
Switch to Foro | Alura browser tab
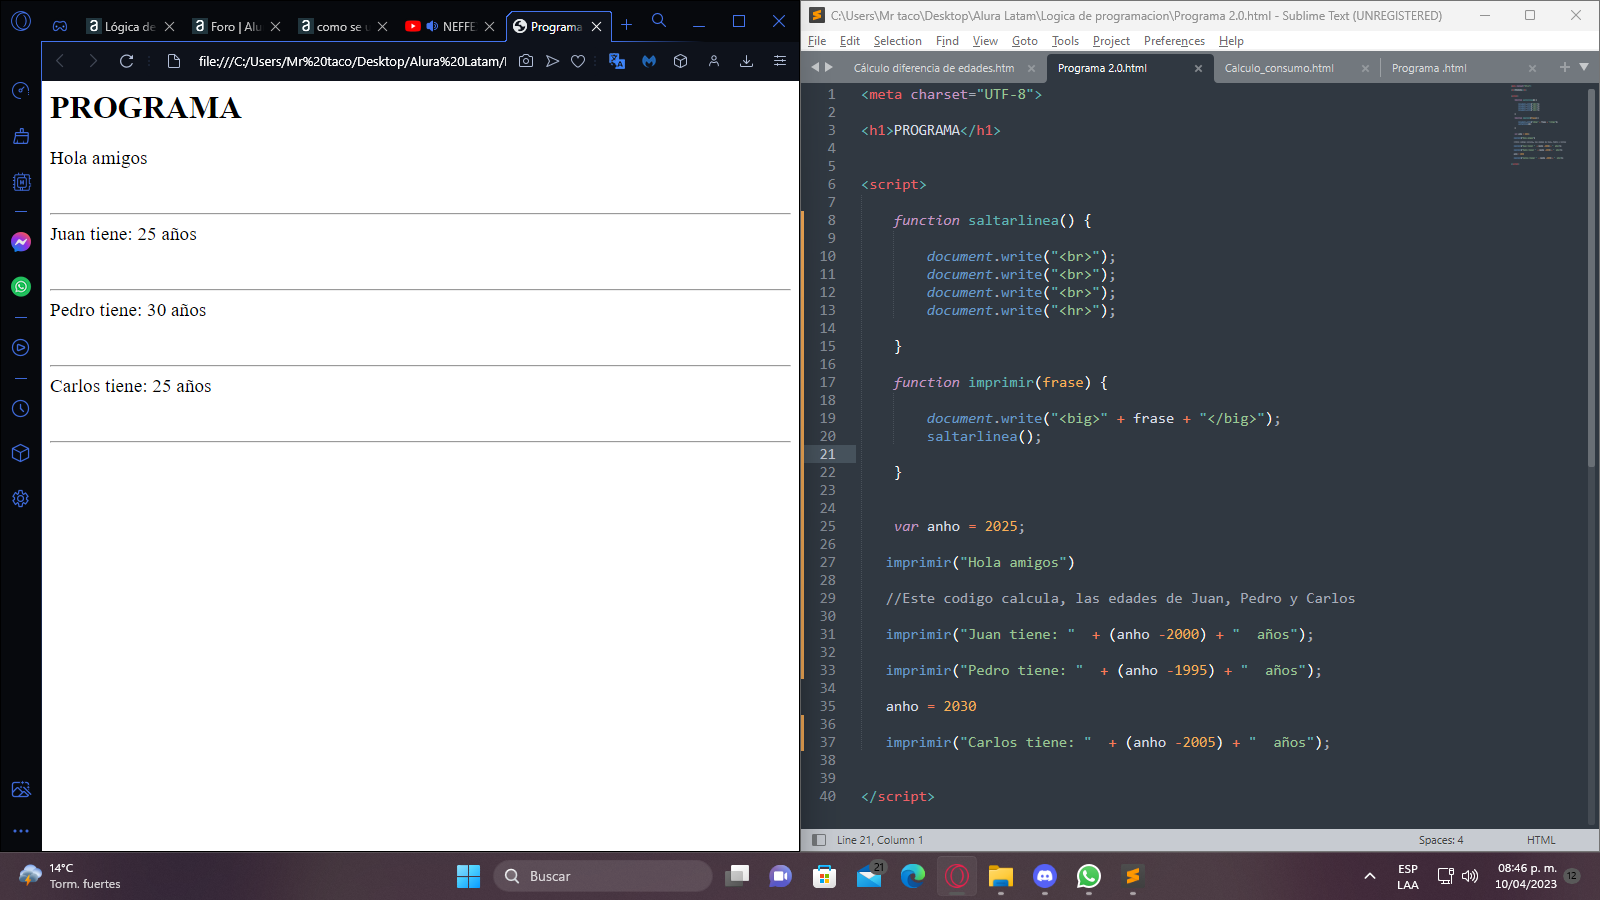coord(236,26)
